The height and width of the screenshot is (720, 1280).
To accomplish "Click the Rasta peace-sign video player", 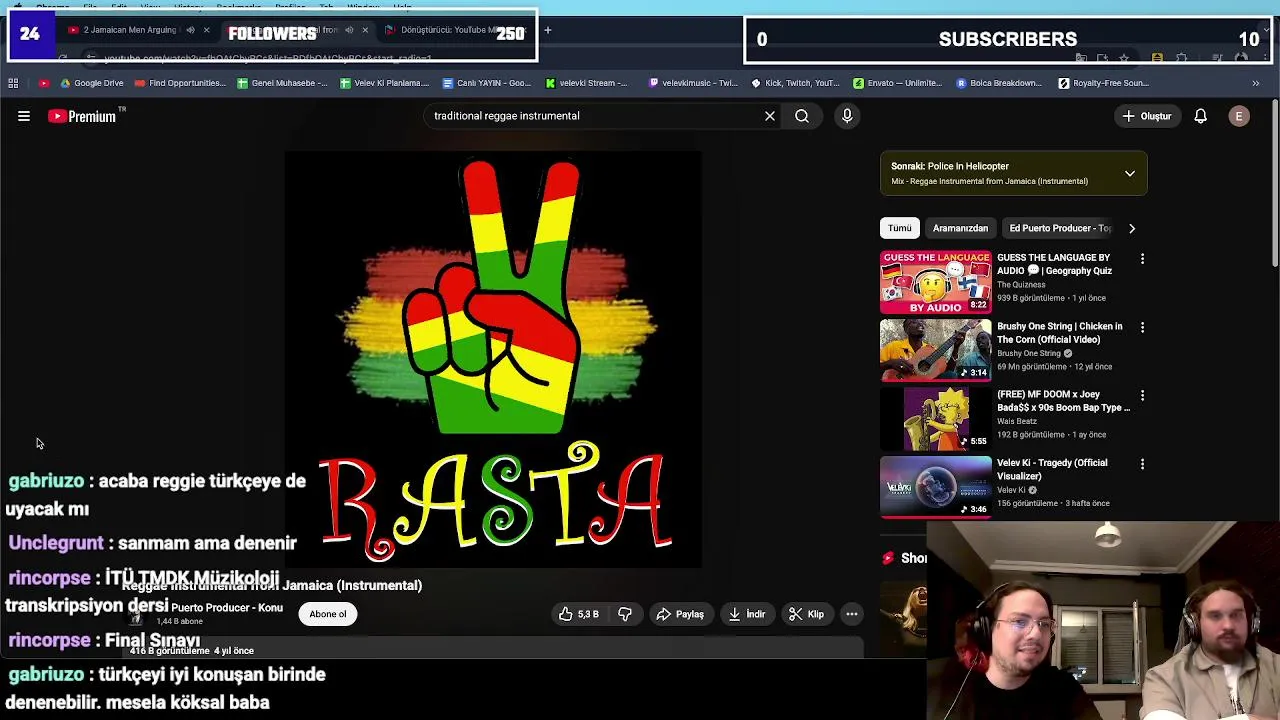I will tap(493, 359).
